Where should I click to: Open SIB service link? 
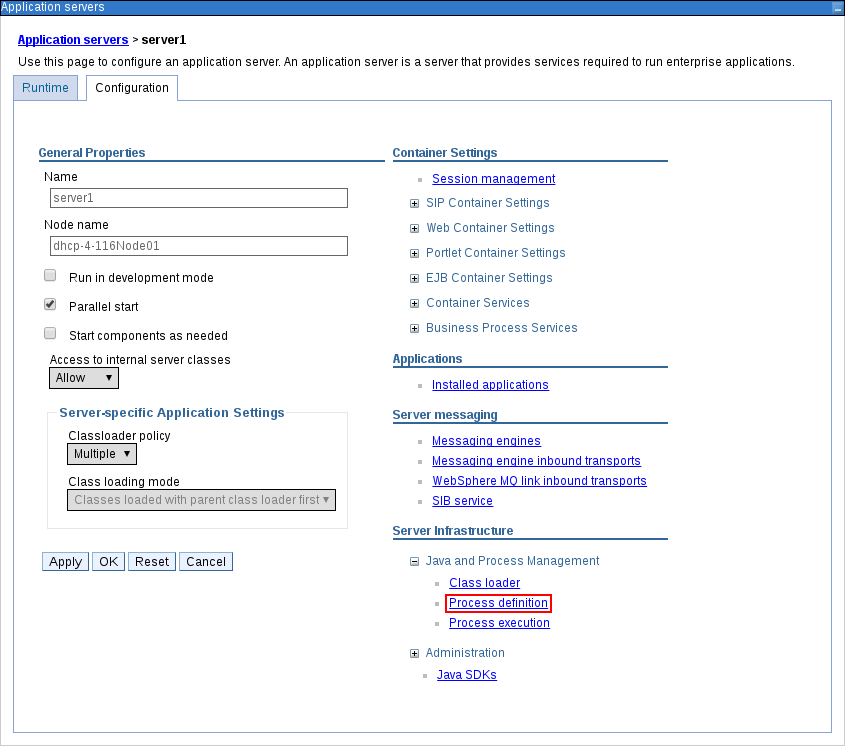coord(462,501)
